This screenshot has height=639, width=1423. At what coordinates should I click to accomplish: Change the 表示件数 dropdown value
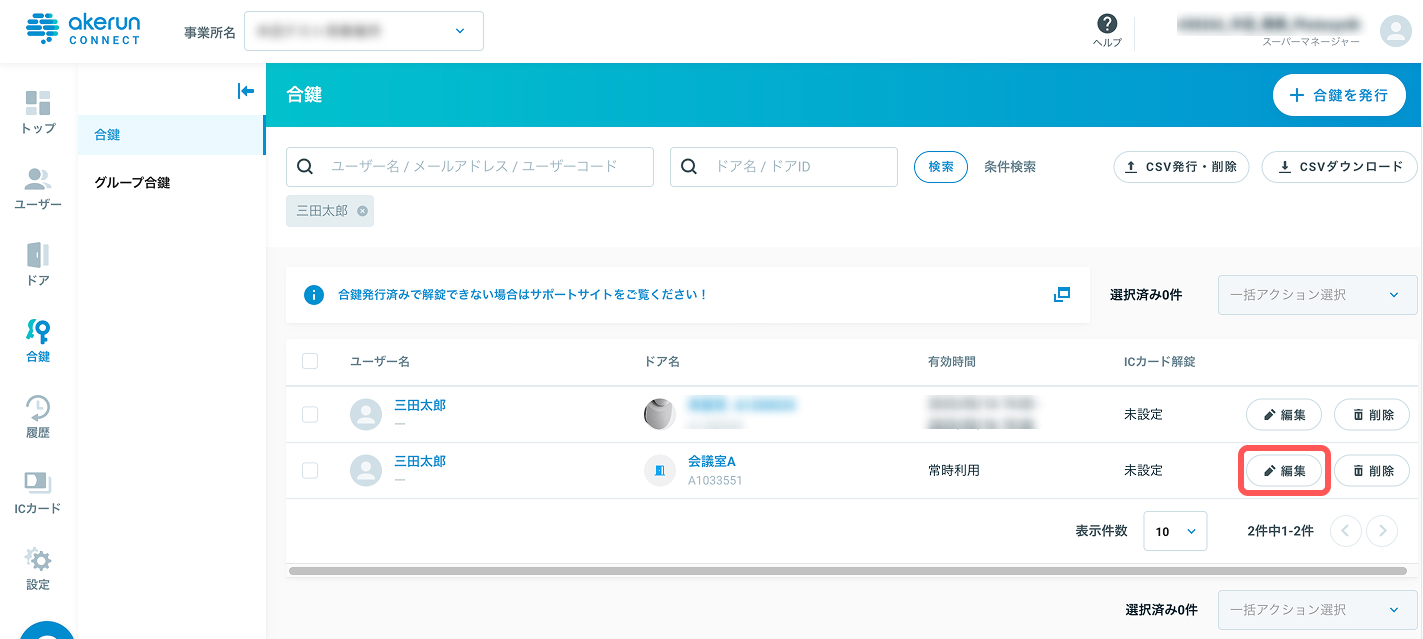tap(1175, 531)
